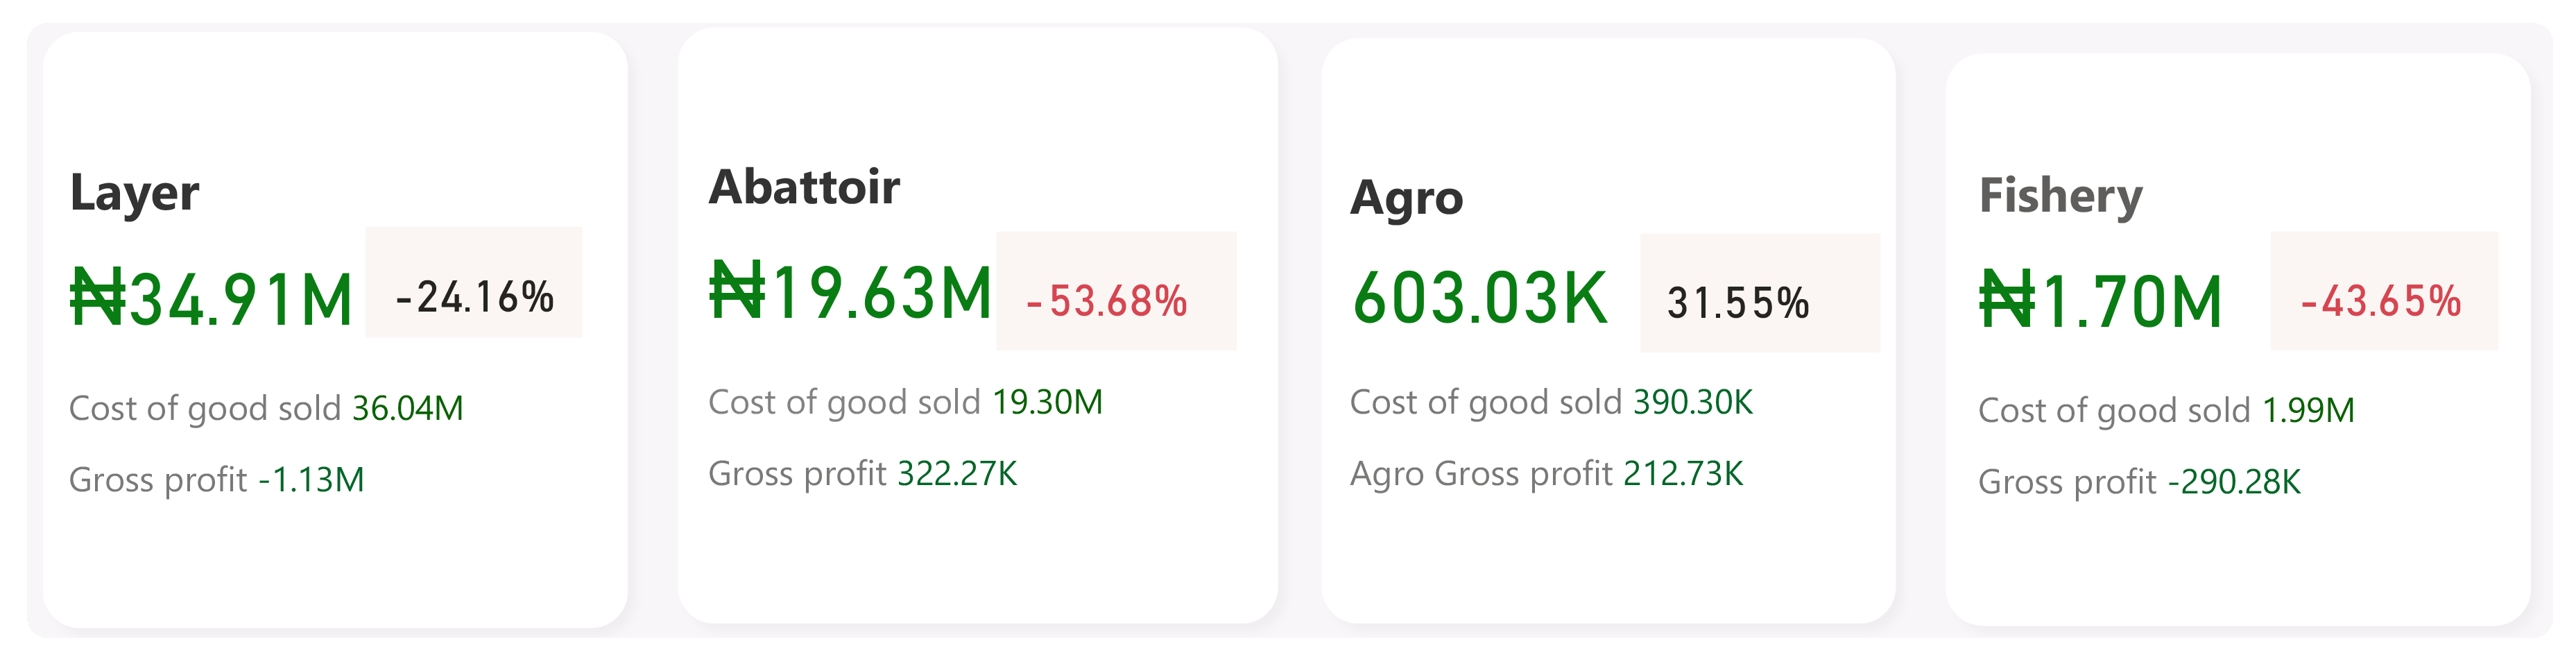Select the Layer -24.16% change badge
The width and height of the screenshot is (2576, 669).
pyautogui.click(x=474, y=283)
